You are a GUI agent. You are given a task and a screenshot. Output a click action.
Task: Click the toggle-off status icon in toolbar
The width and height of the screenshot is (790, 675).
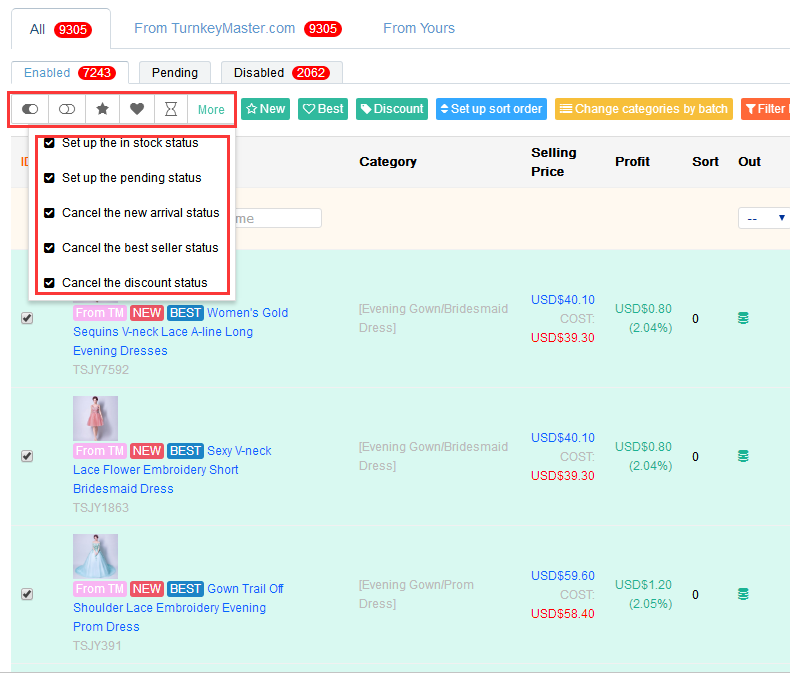click(67, 109)
